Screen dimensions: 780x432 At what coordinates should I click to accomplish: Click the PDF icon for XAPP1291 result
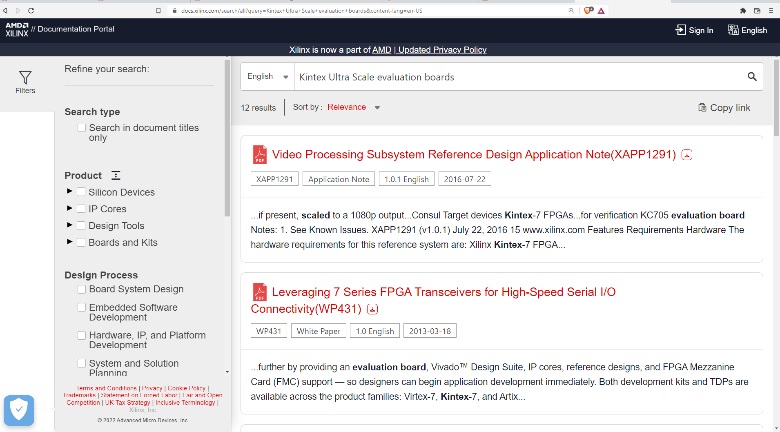pos(259,154)
